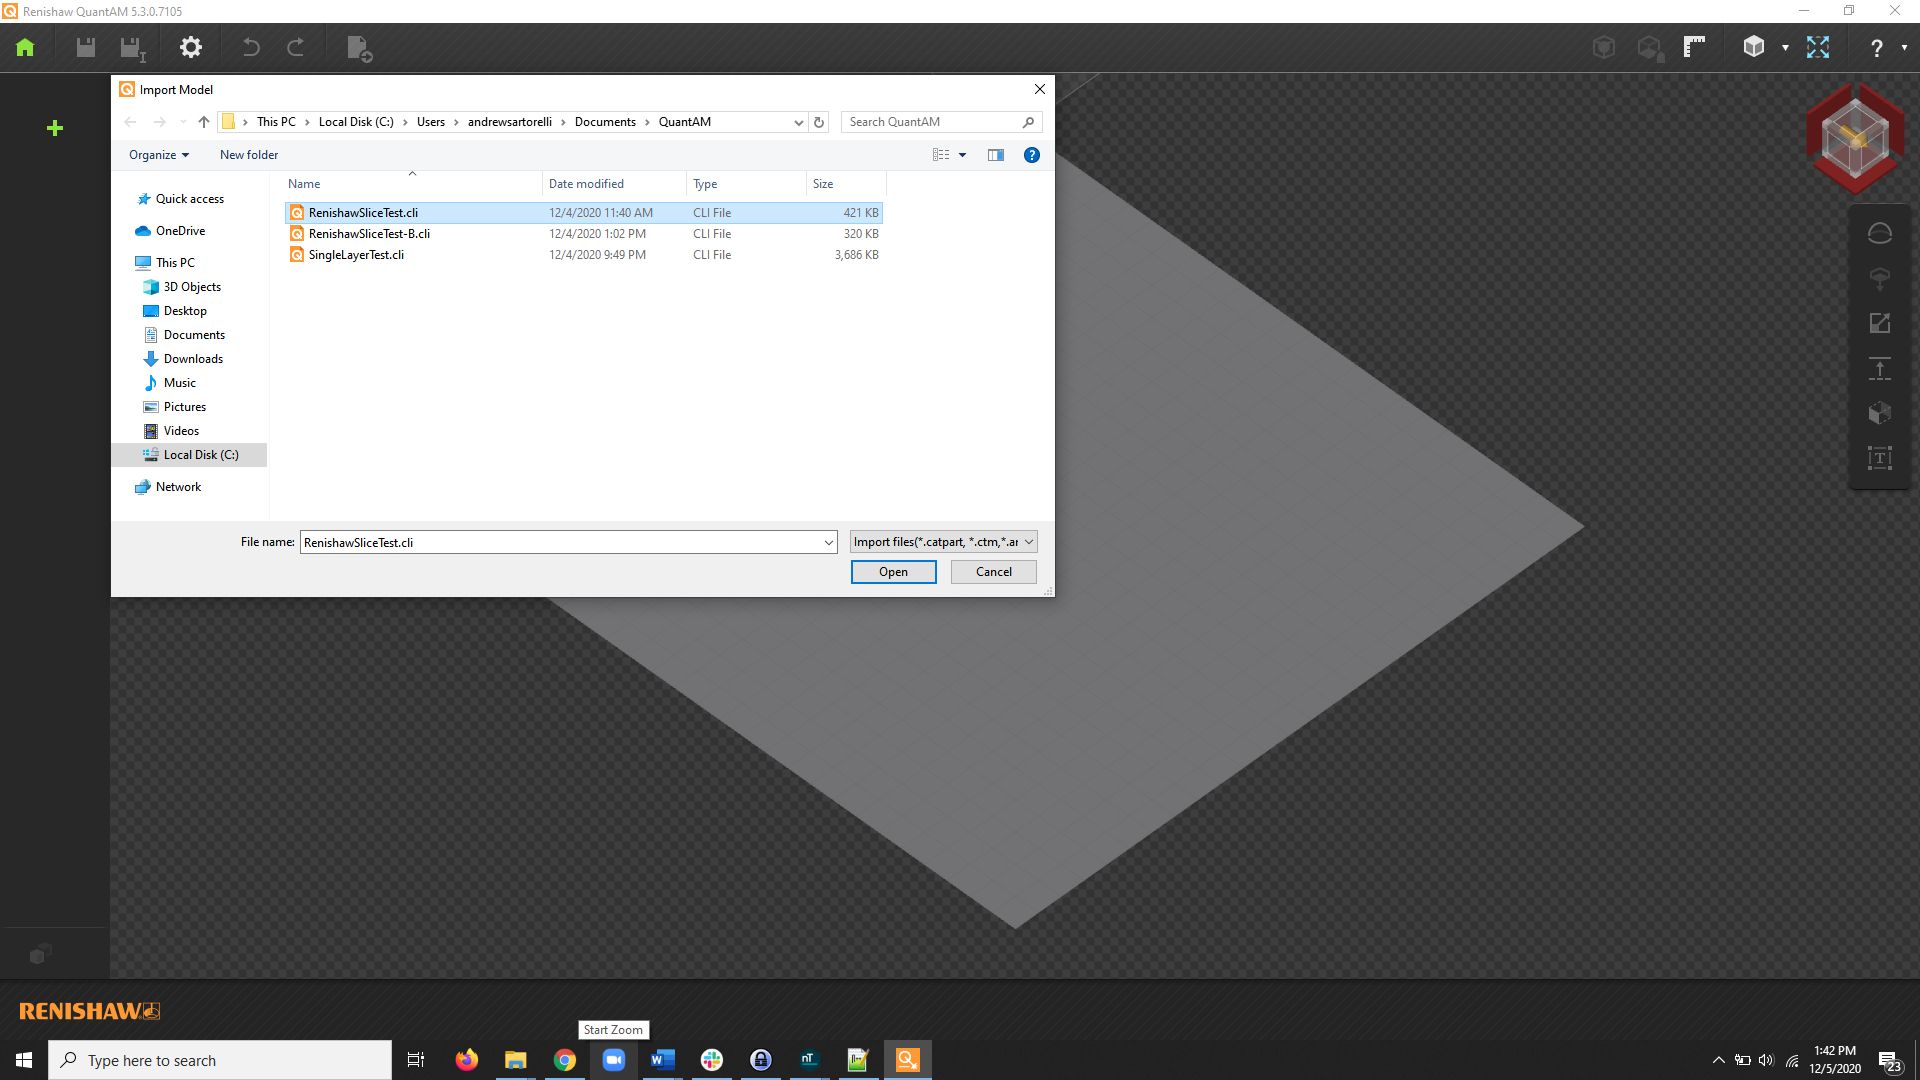The image size is (1920, 1080).
Task: Open the file type filter dropdown
Action: click(x=943, y=542)
